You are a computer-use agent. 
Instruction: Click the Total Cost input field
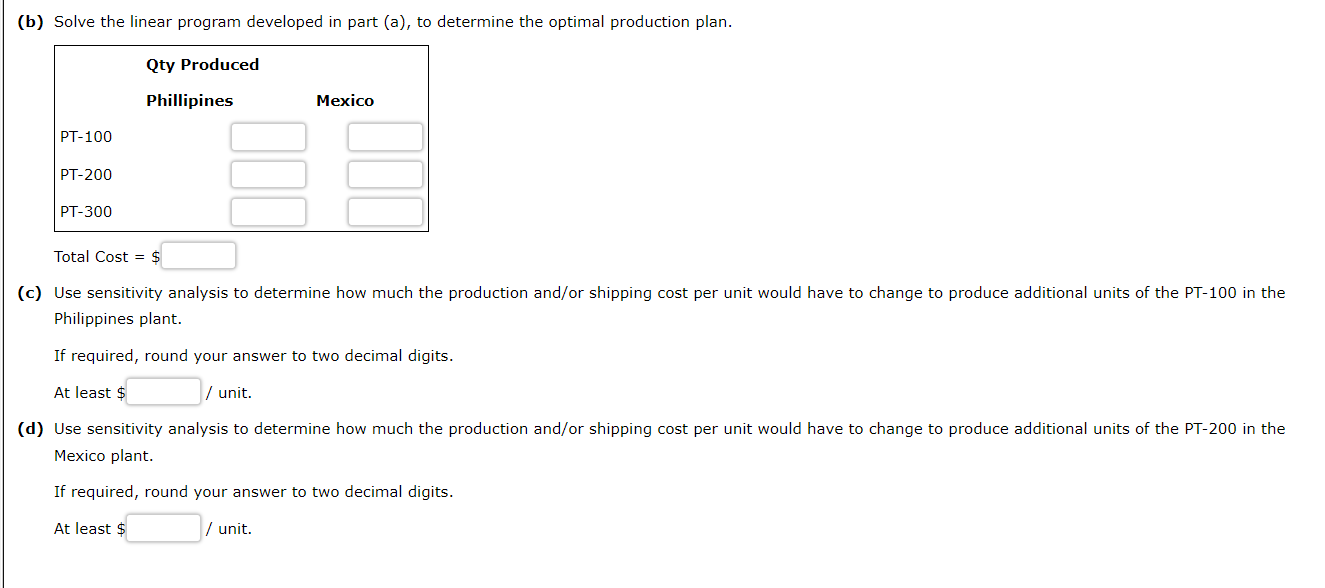(x=198, y=255)
